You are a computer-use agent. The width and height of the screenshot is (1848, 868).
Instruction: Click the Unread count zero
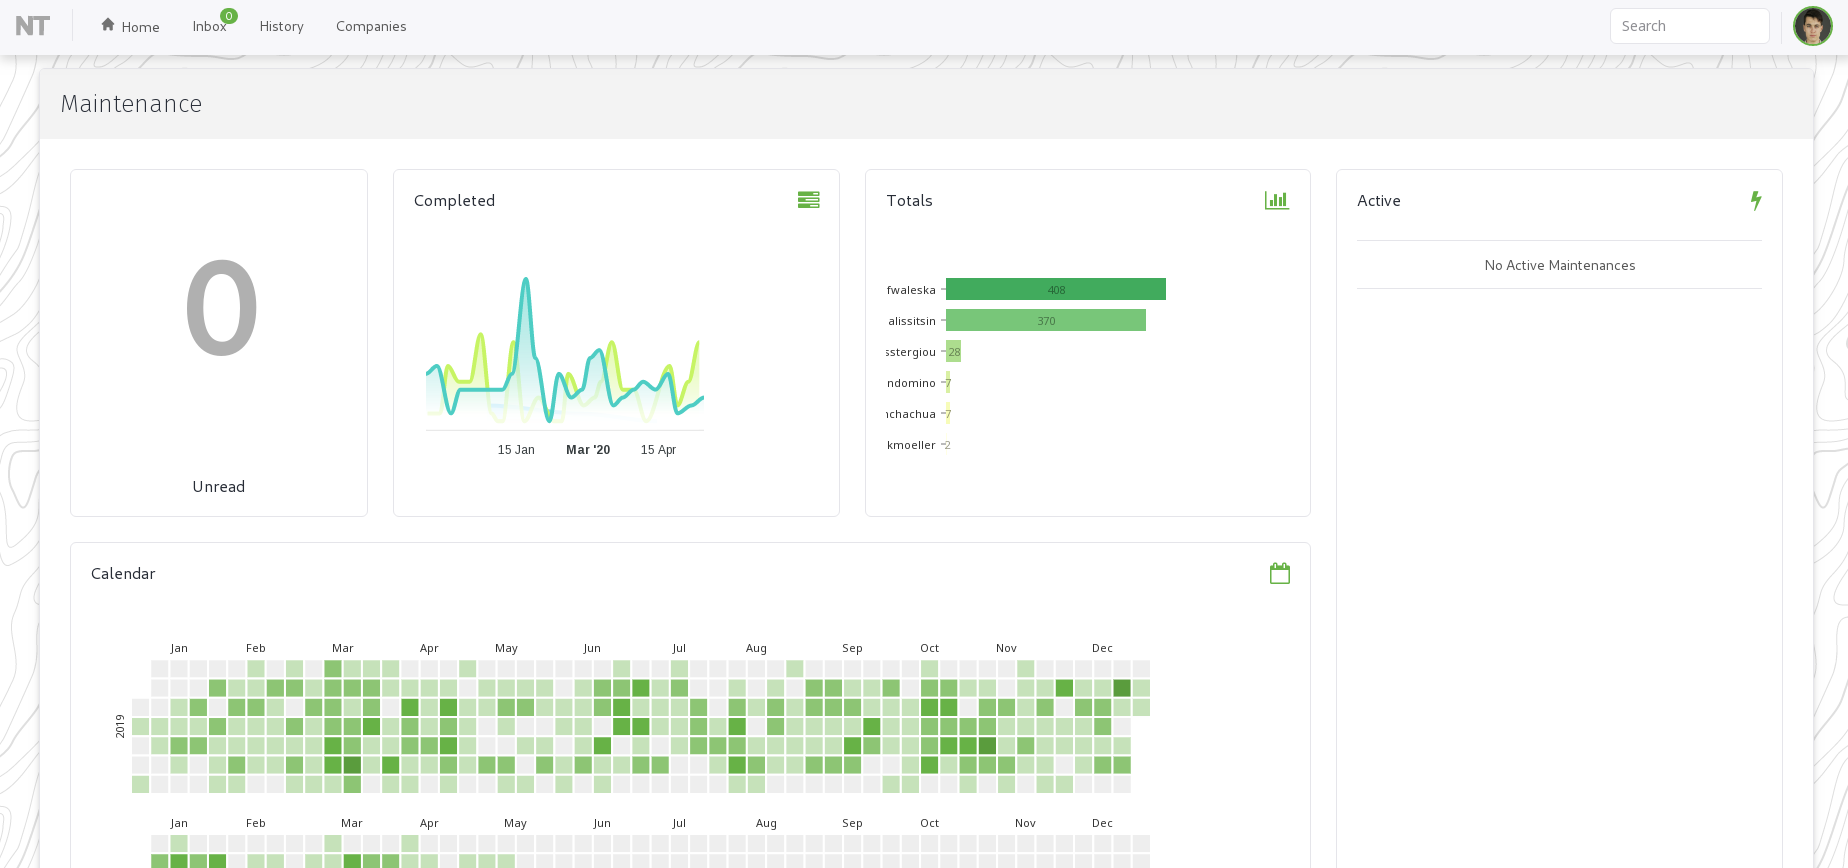coord(221,308)
